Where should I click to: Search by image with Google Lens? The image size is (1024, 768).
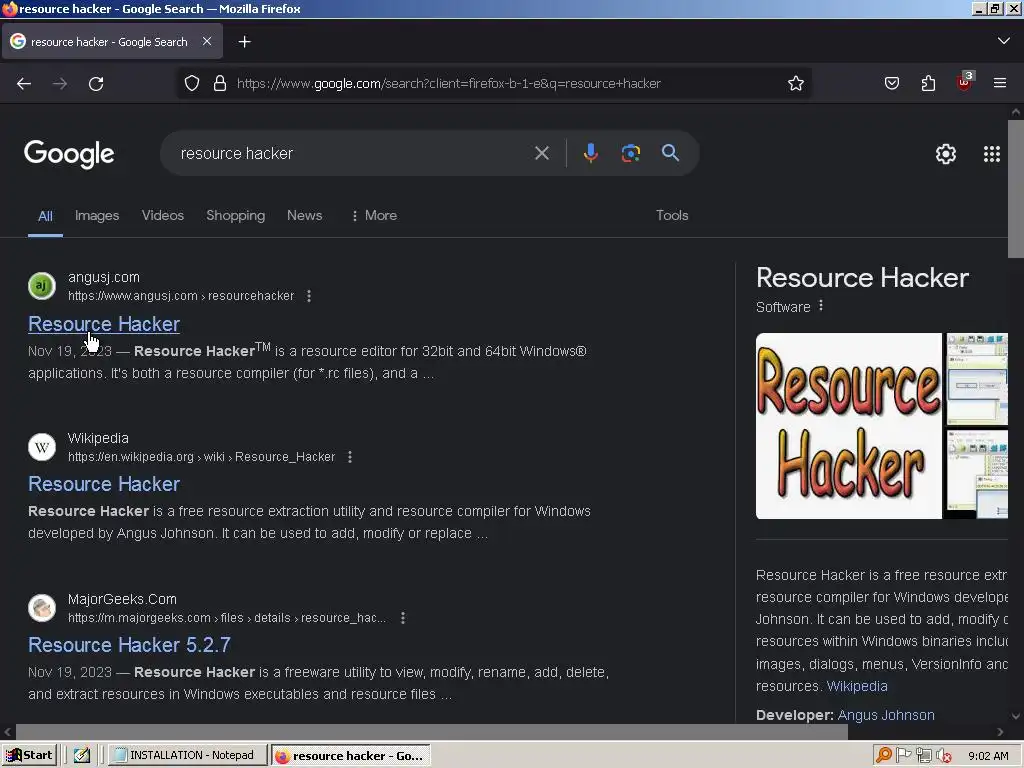(630, 153)
